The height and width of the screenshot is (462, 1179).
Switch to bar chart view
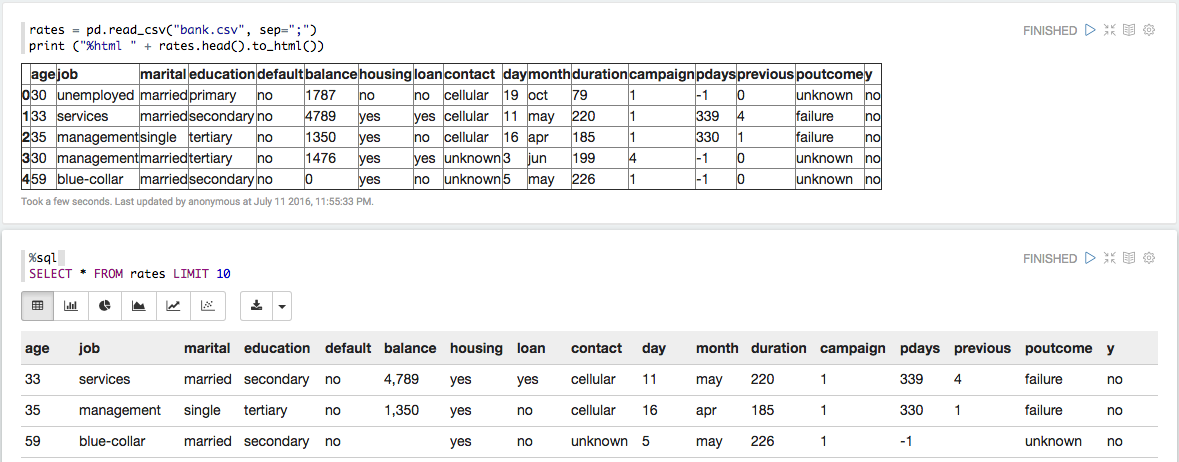tap(71, 305)
